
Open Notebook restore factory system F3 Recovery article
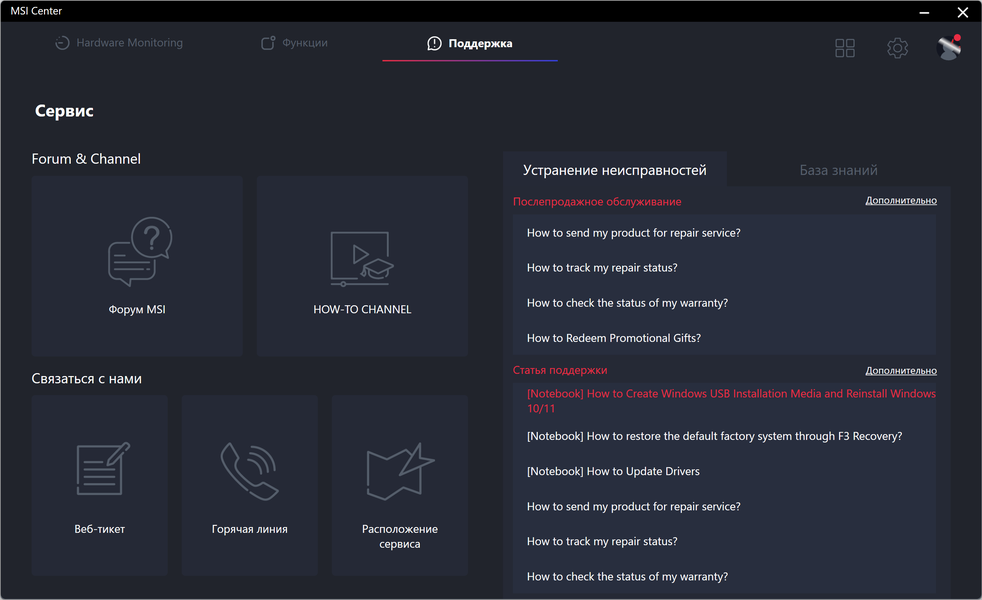(x=714, y=437)
